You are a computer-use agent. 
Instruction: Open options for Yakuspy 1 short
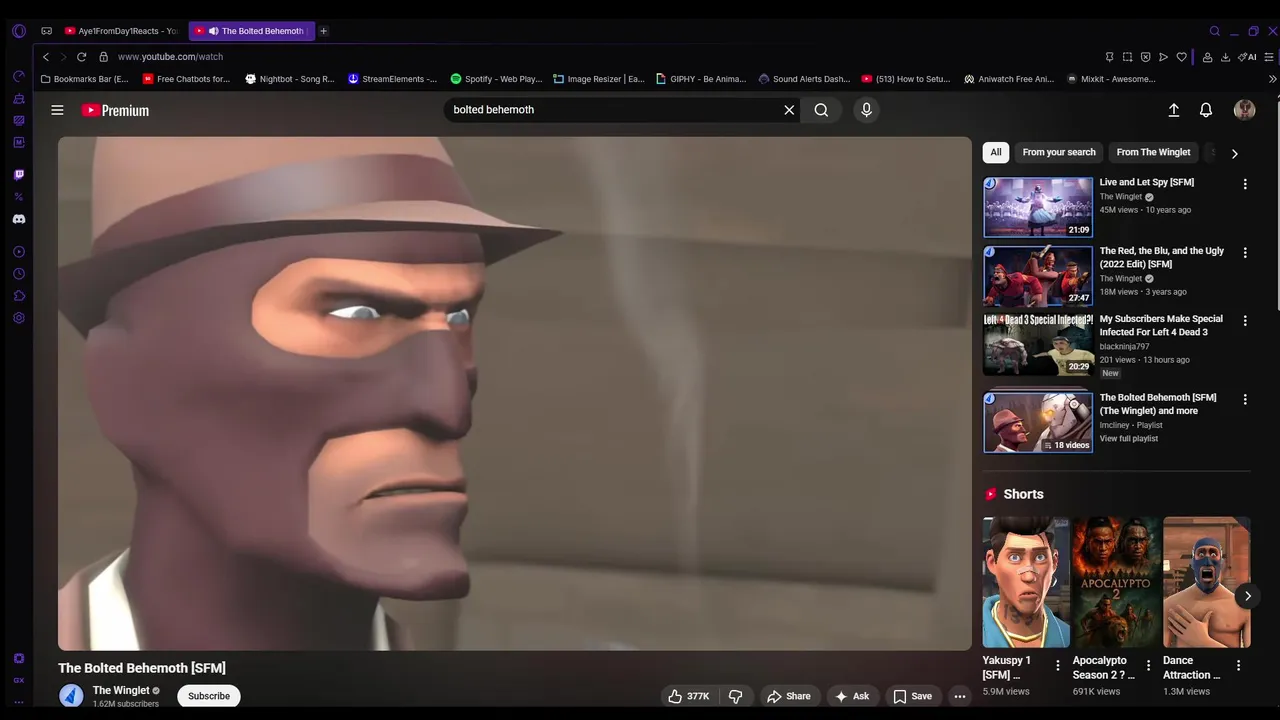(1058, 665)
